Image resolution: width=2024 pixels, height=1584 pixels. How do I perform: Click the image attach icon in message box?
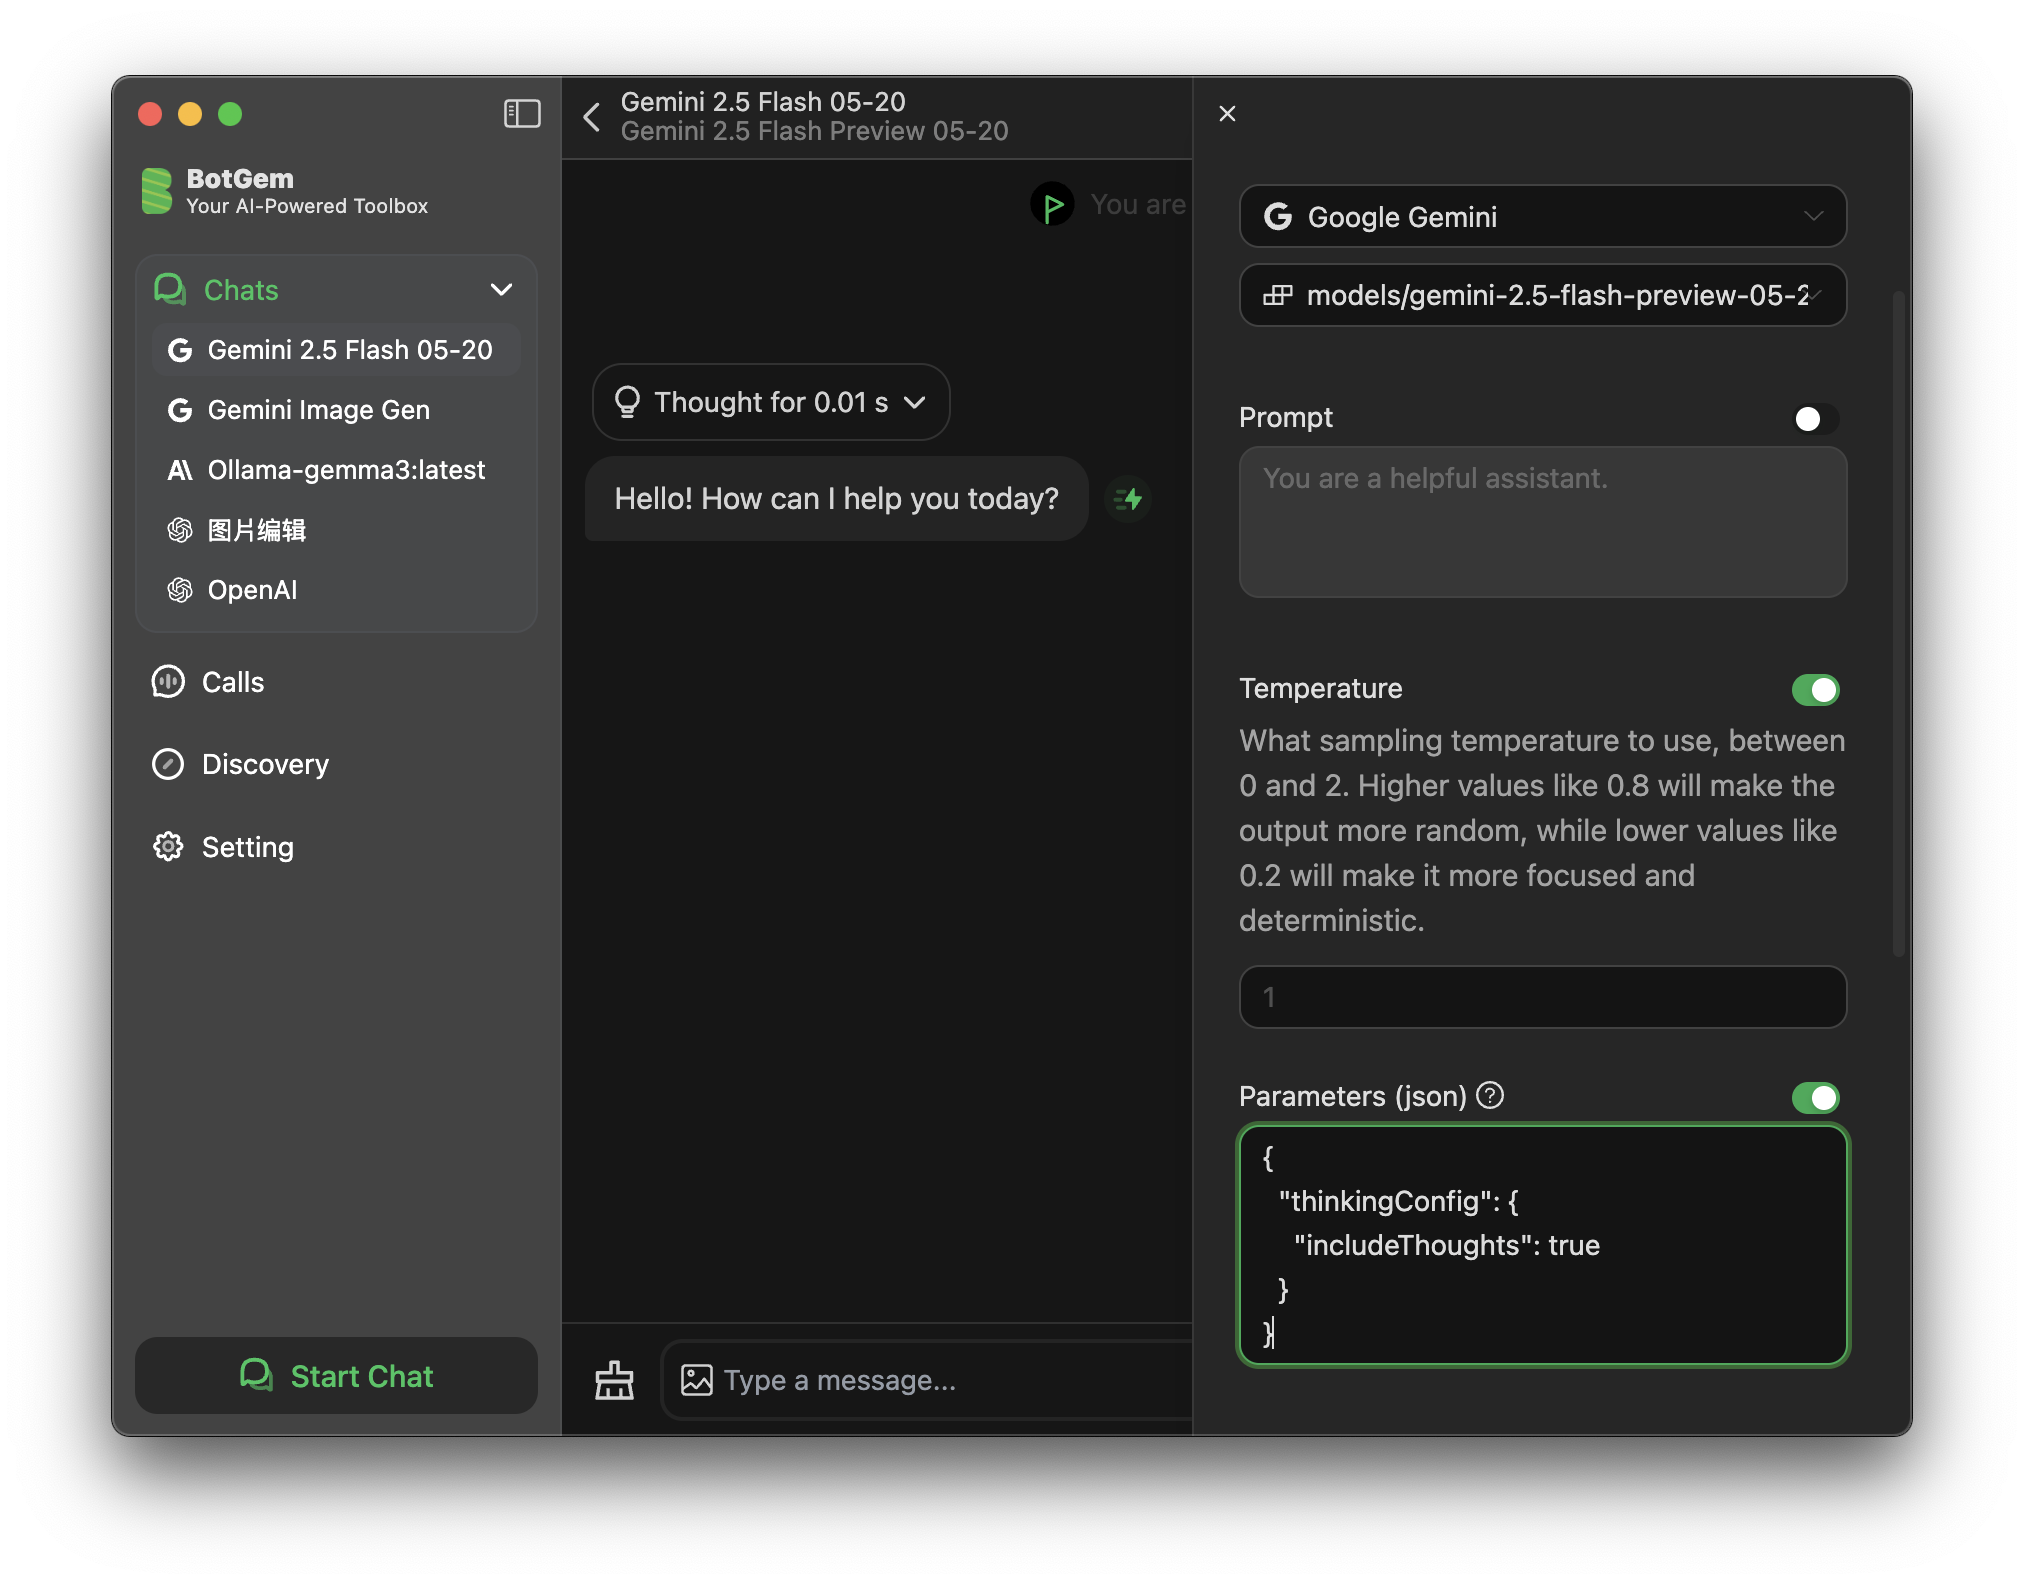(x=697, y=1380)
